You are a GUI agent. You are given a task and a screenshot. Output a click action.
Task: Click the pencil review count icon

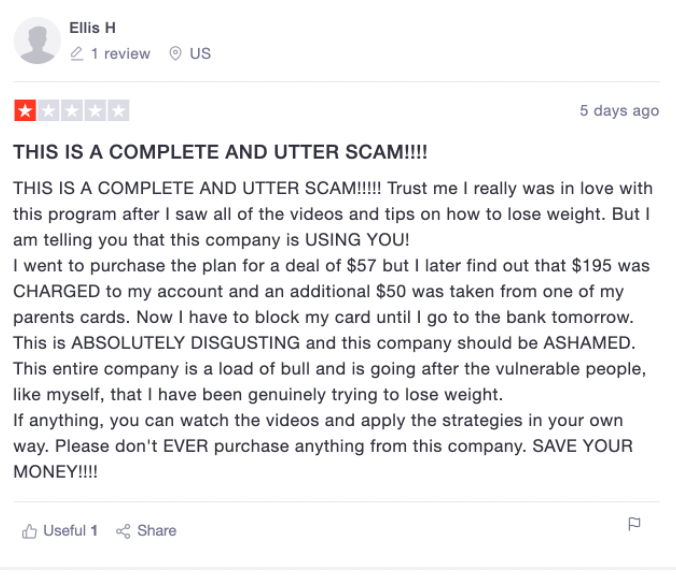[x=77, y=53]
